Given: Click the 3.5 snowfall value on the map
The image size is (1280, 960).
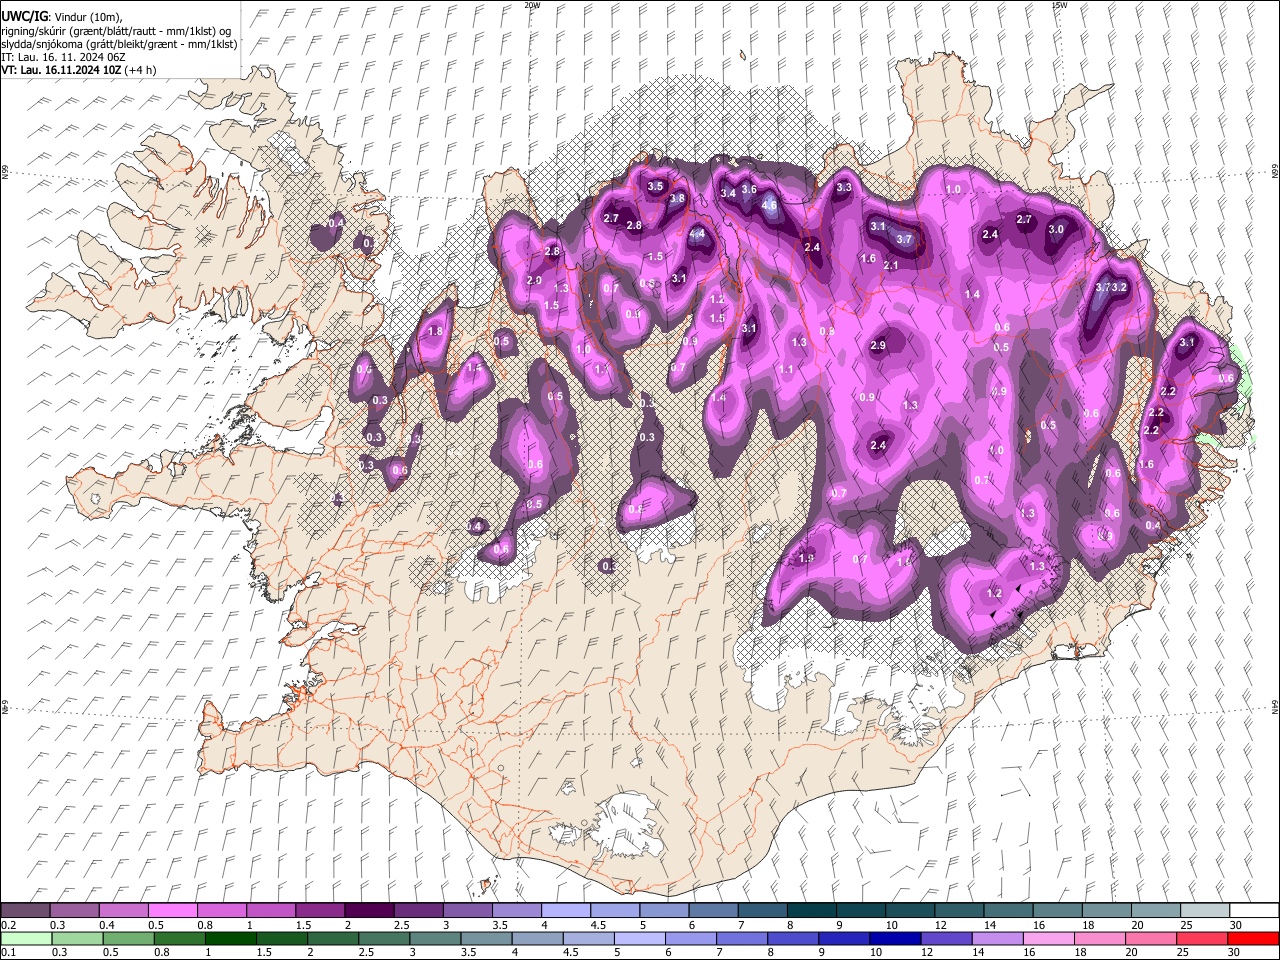Looking at the screenshot, I should (656, 186).
